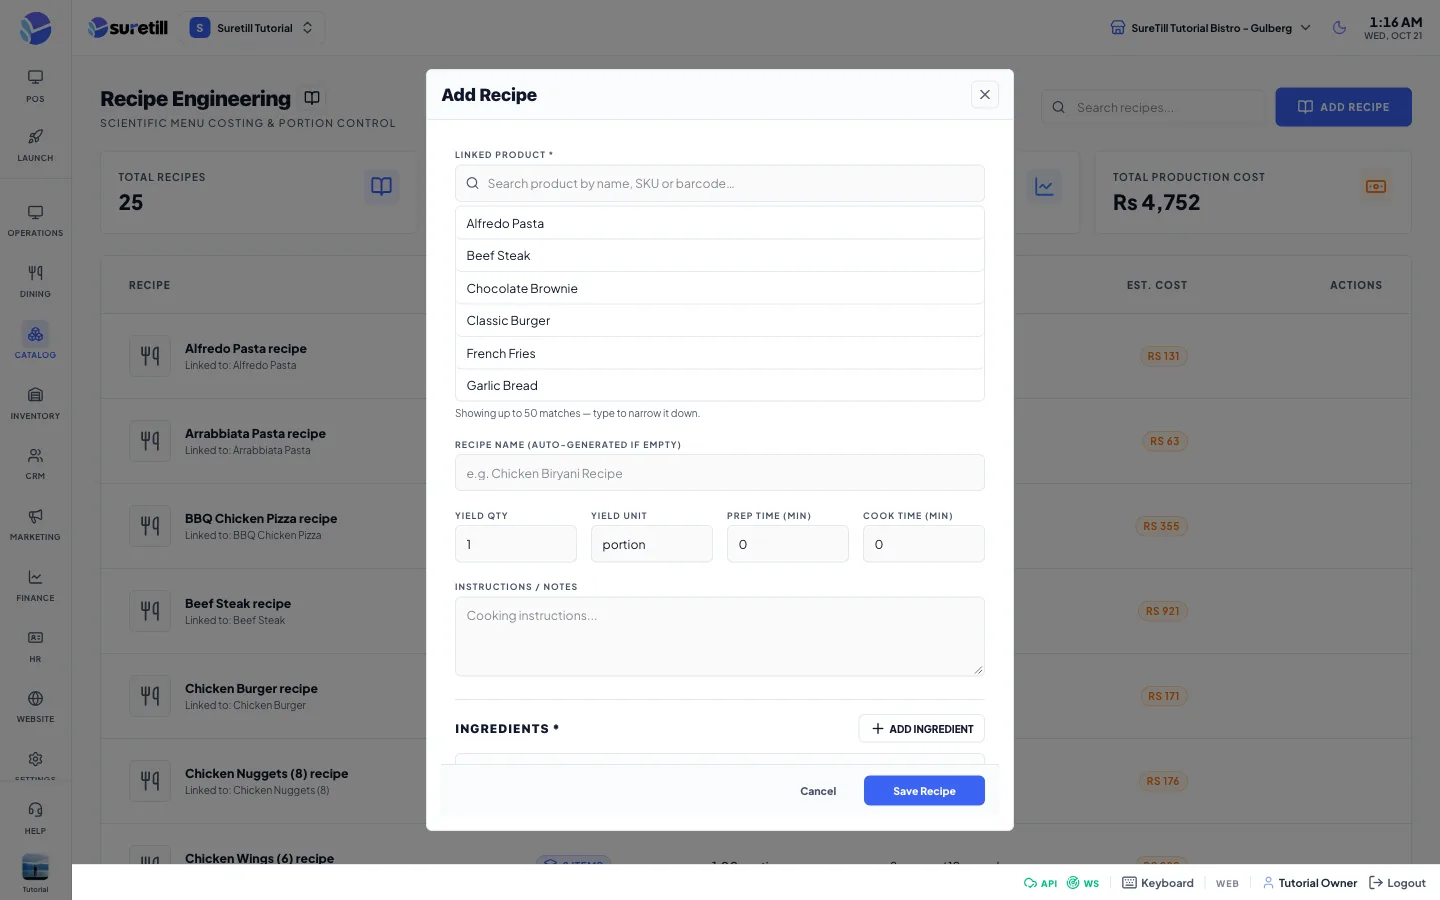Open the Dining sidebar section
The height and width of the screenshot is (900, 1440).
tap(35, 281)
